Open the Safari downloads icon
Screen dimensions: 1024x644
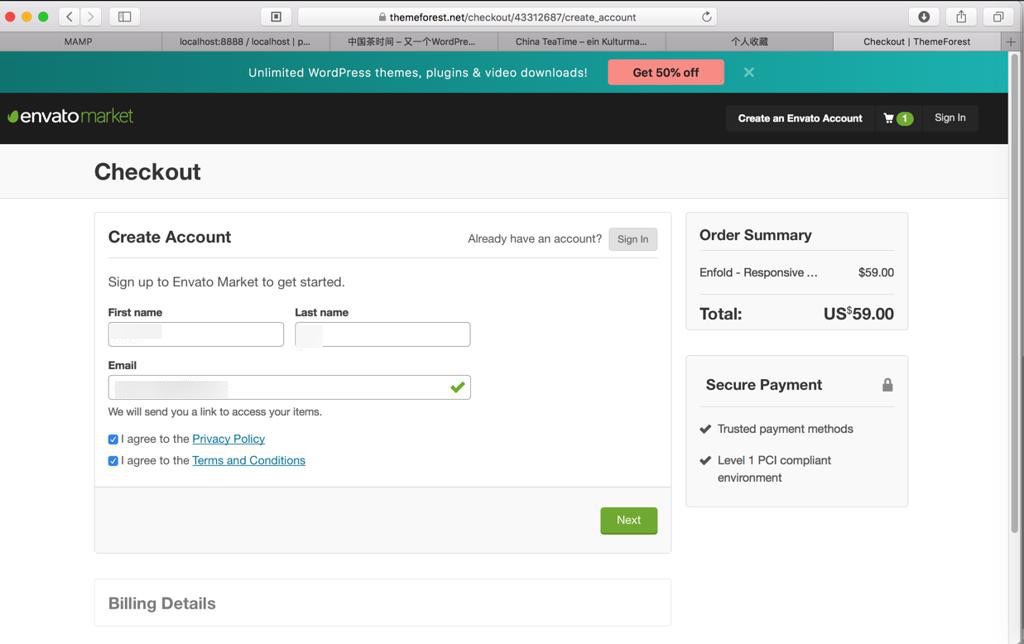(x=923, y=16)
